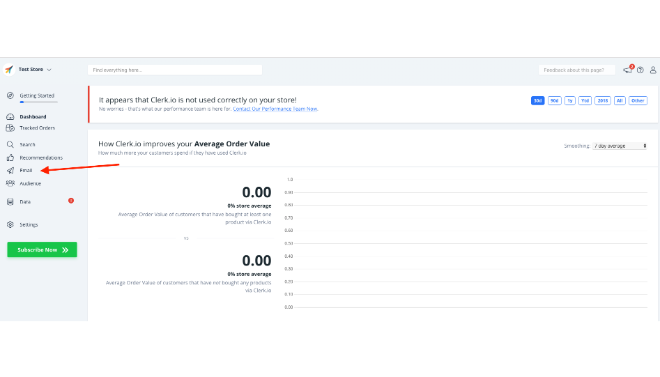660x377 pixels.
Task: Open the help question mark icon
Action: click(640, 70)
